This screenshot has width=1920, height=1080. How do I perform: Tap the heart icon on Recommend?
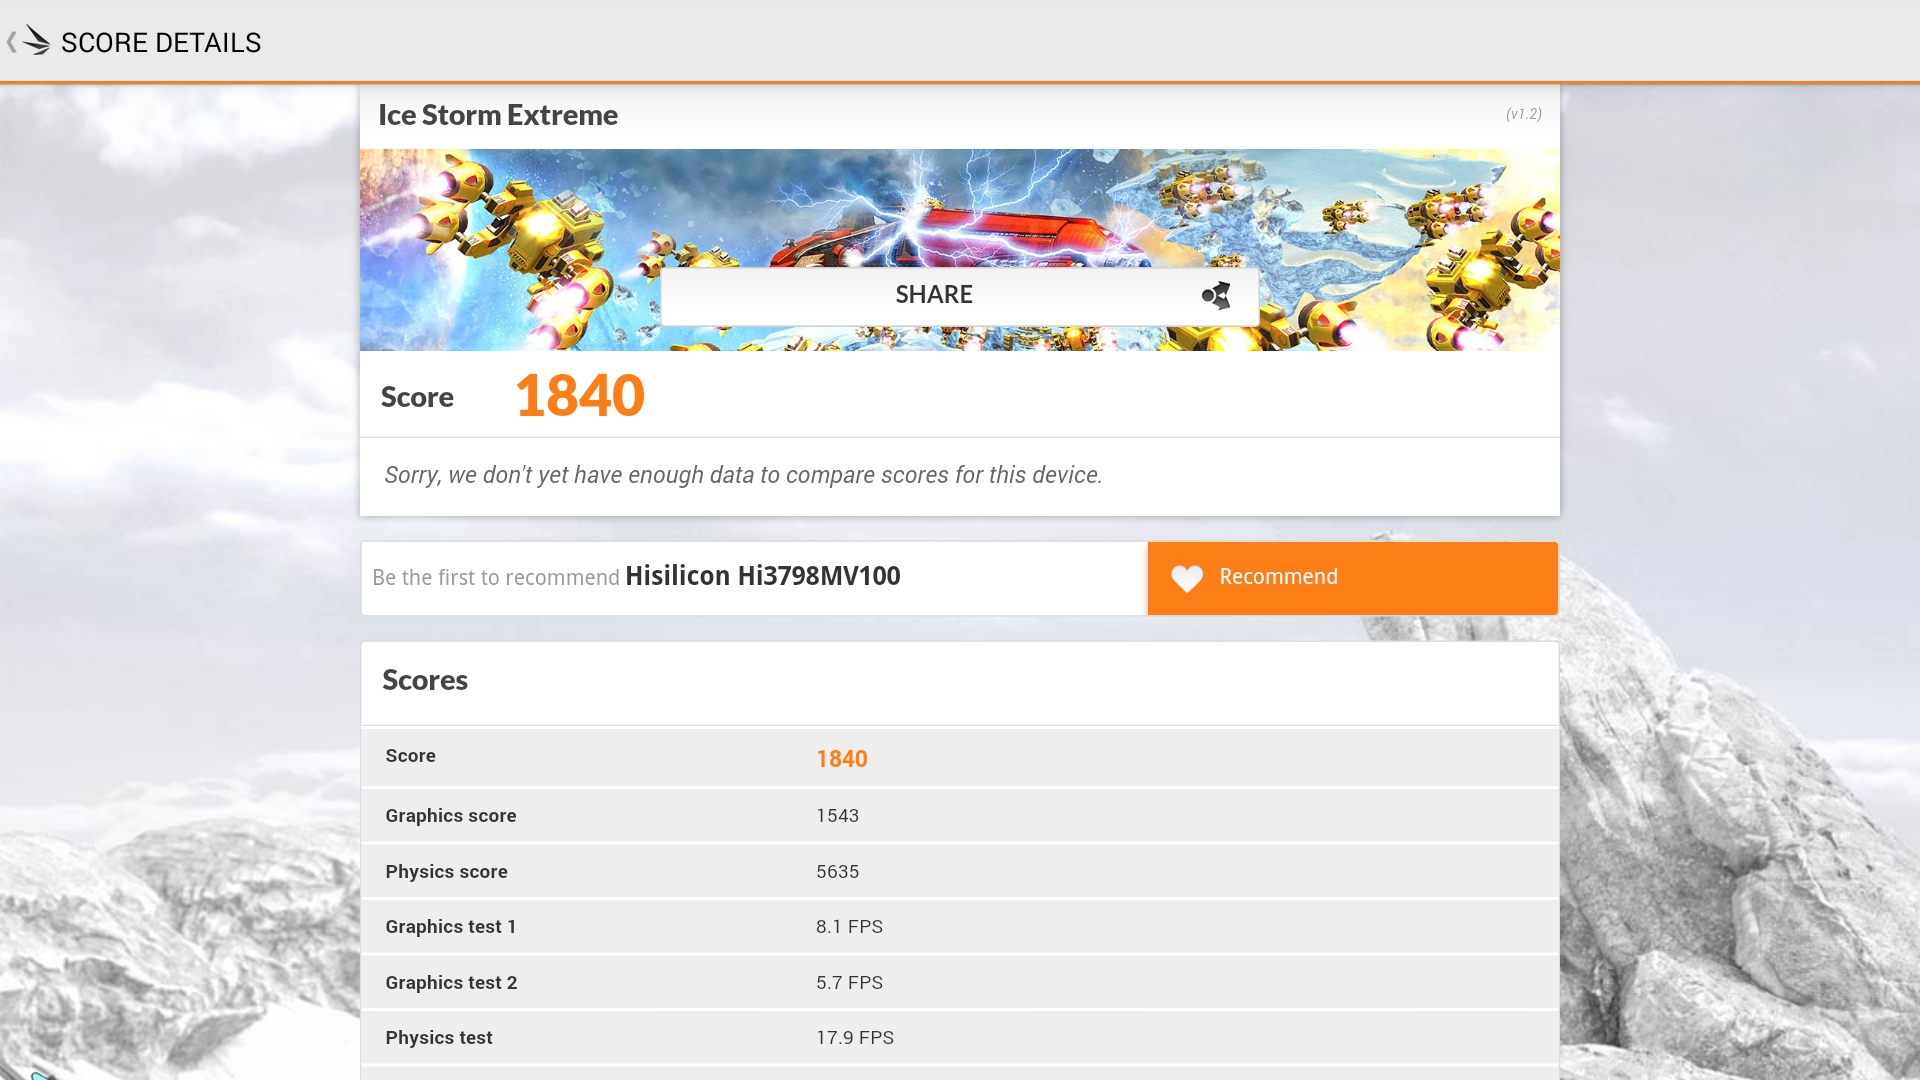click(1187, 578)
